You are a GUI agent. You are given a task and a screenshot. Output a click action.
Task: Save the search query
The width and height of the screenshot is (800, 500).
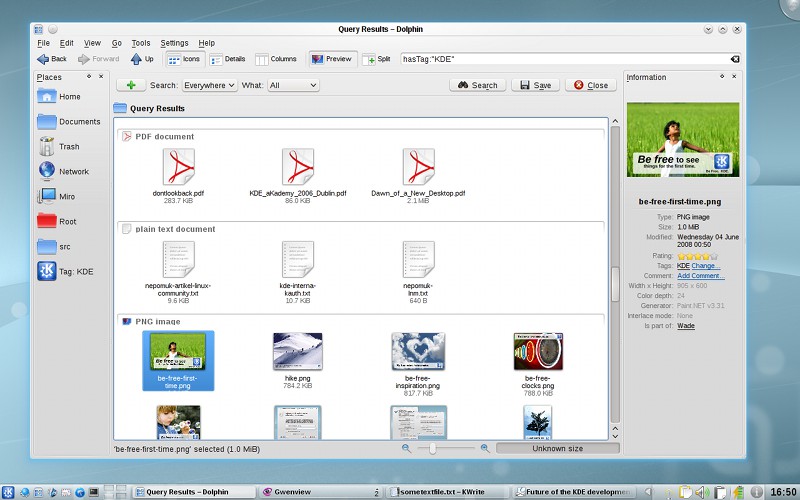(x=535, y=85)
